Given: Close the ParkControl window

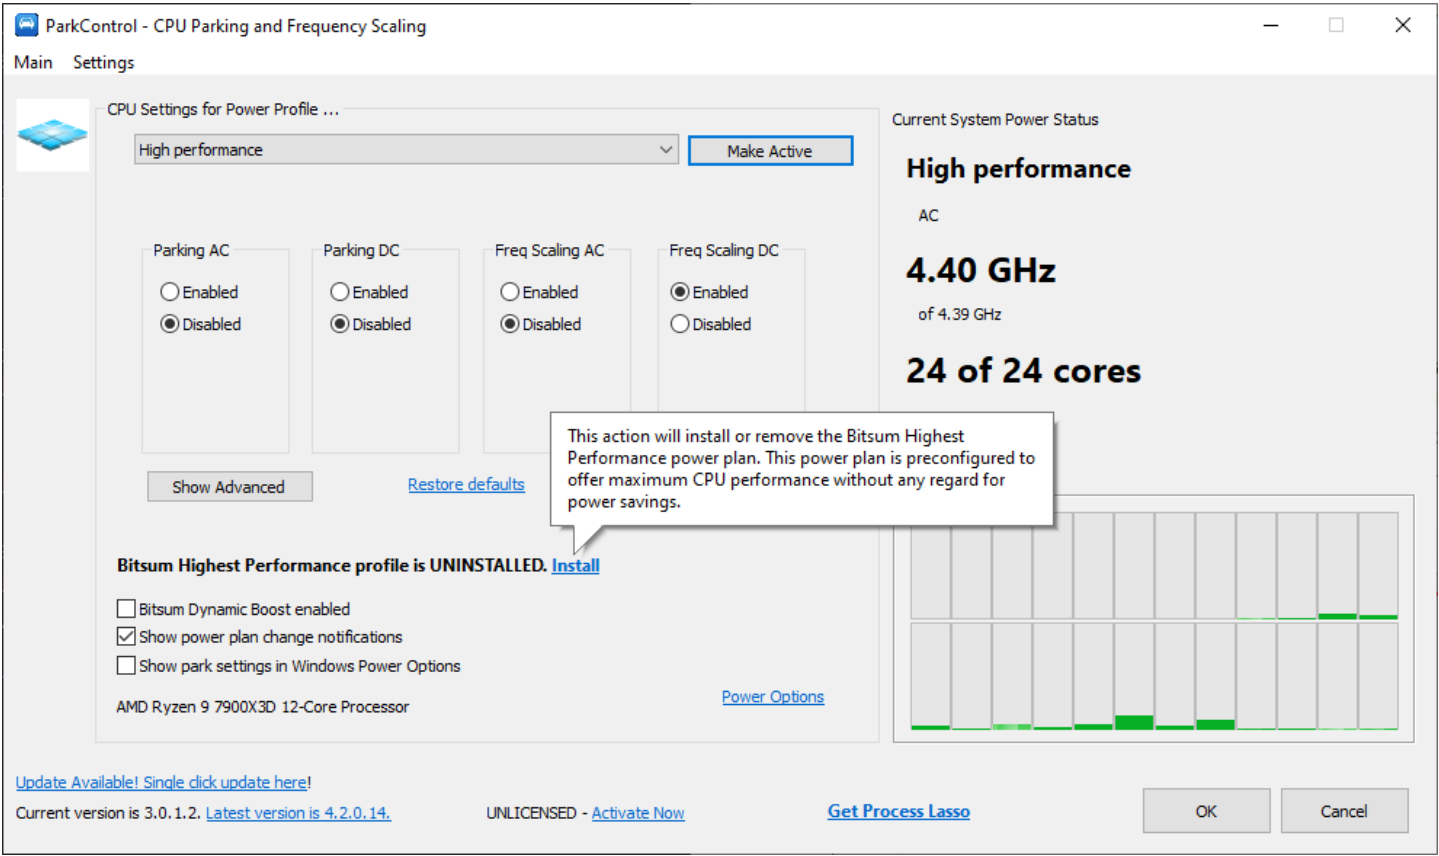Looking at the screenshot, I should pos(1403,25).
